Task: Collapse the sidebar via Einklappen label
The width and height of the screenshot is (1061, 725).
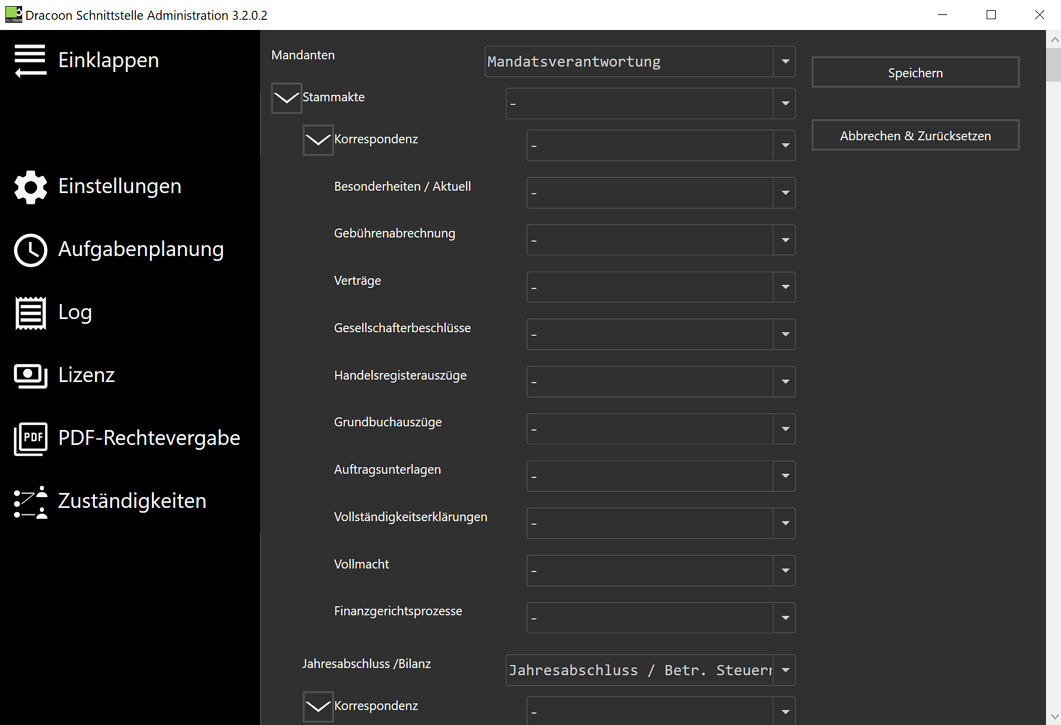Action: click(x=108, y=60)
